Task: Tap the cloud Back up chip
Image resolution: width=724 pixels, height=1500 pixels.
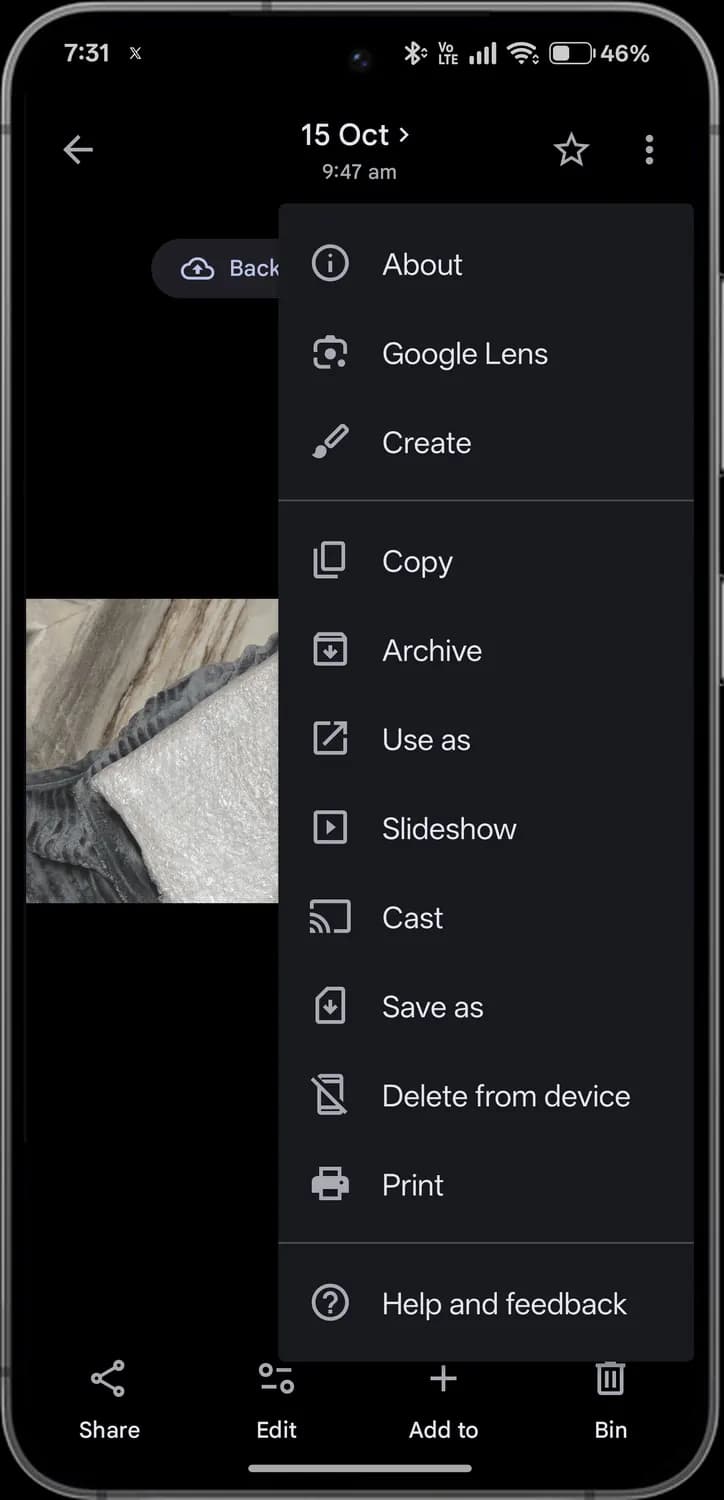Action: (216, 268)
